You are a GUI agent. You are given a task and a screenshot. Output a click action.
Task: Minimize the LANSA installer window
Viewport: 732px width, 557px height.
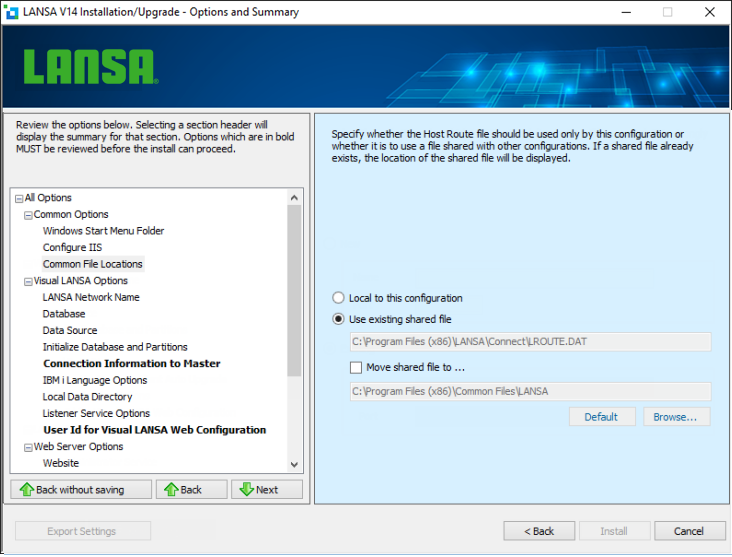coord(626,12)
